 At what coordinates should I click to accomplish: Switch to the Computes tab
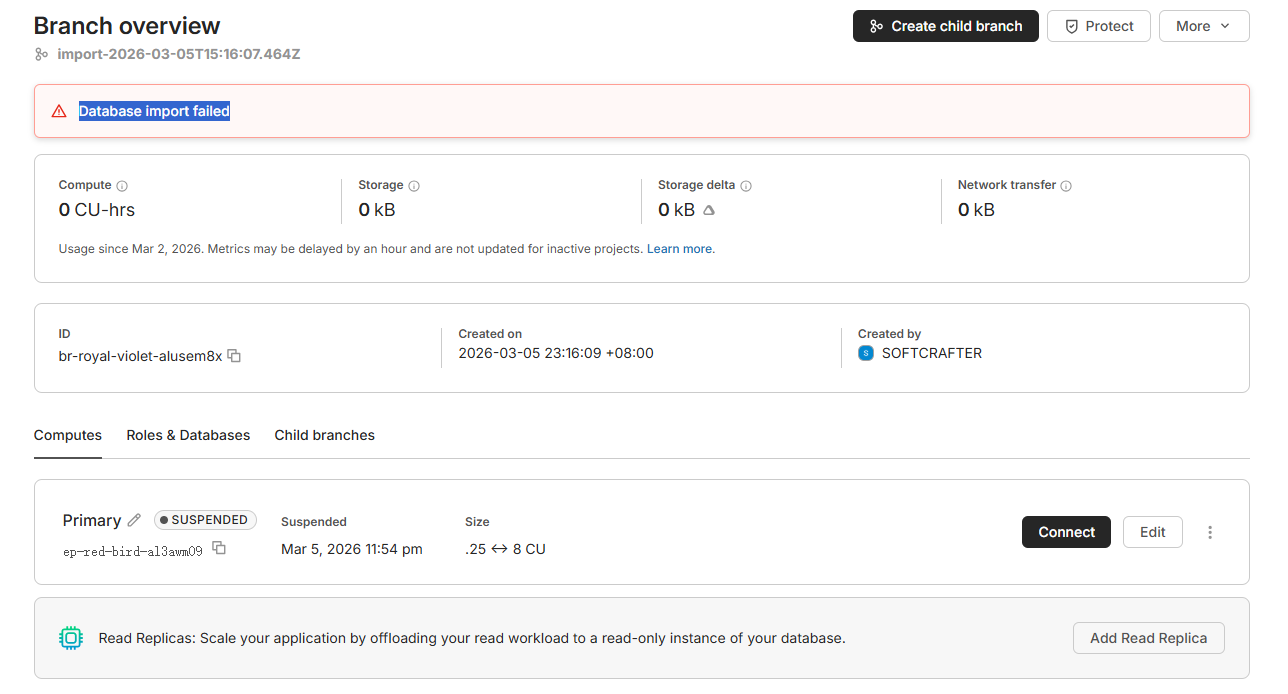[x=68, y=435]
